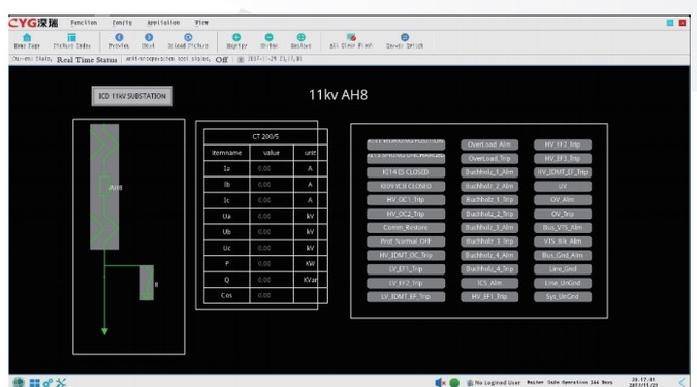Click the HV_EF1_Trip indicator
697x387 pixels.
[x=489, y=297]
